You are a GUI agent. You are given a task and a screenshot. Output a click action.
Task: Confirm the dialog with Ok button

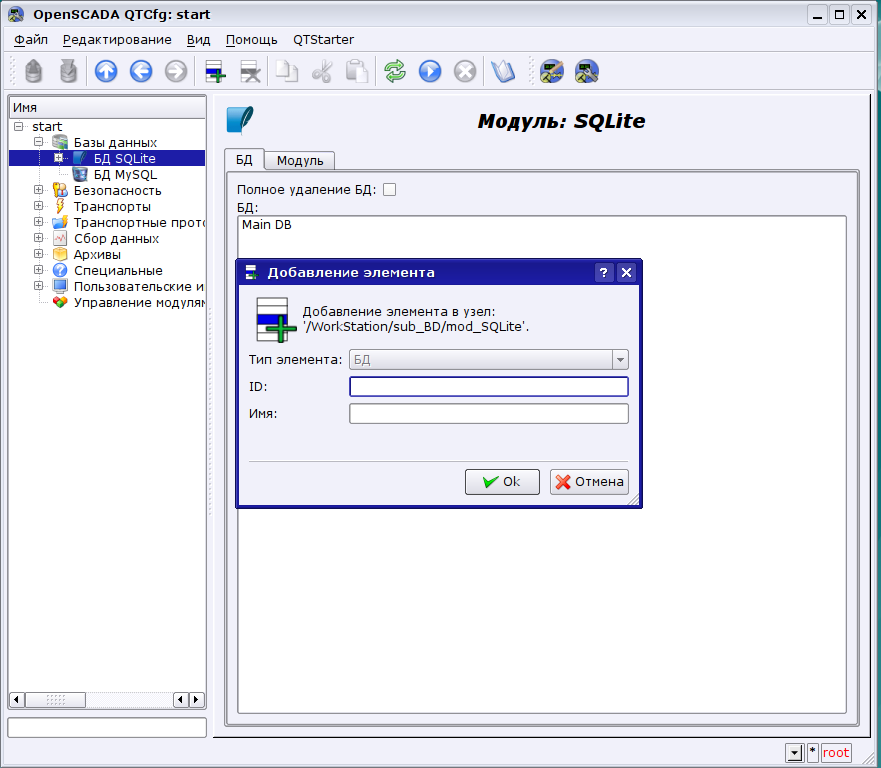click(x=502, y=482)
